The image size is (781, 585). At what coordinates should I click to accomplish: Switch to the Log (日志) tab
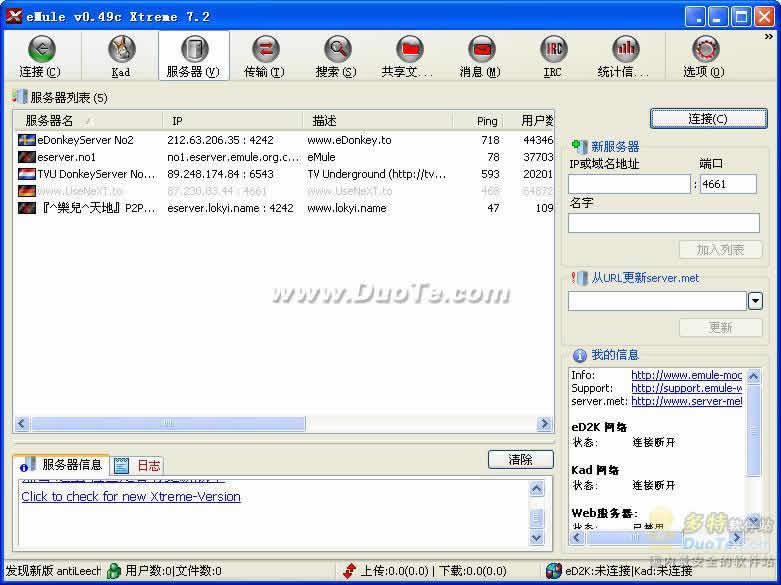click(x=137, y=465)
